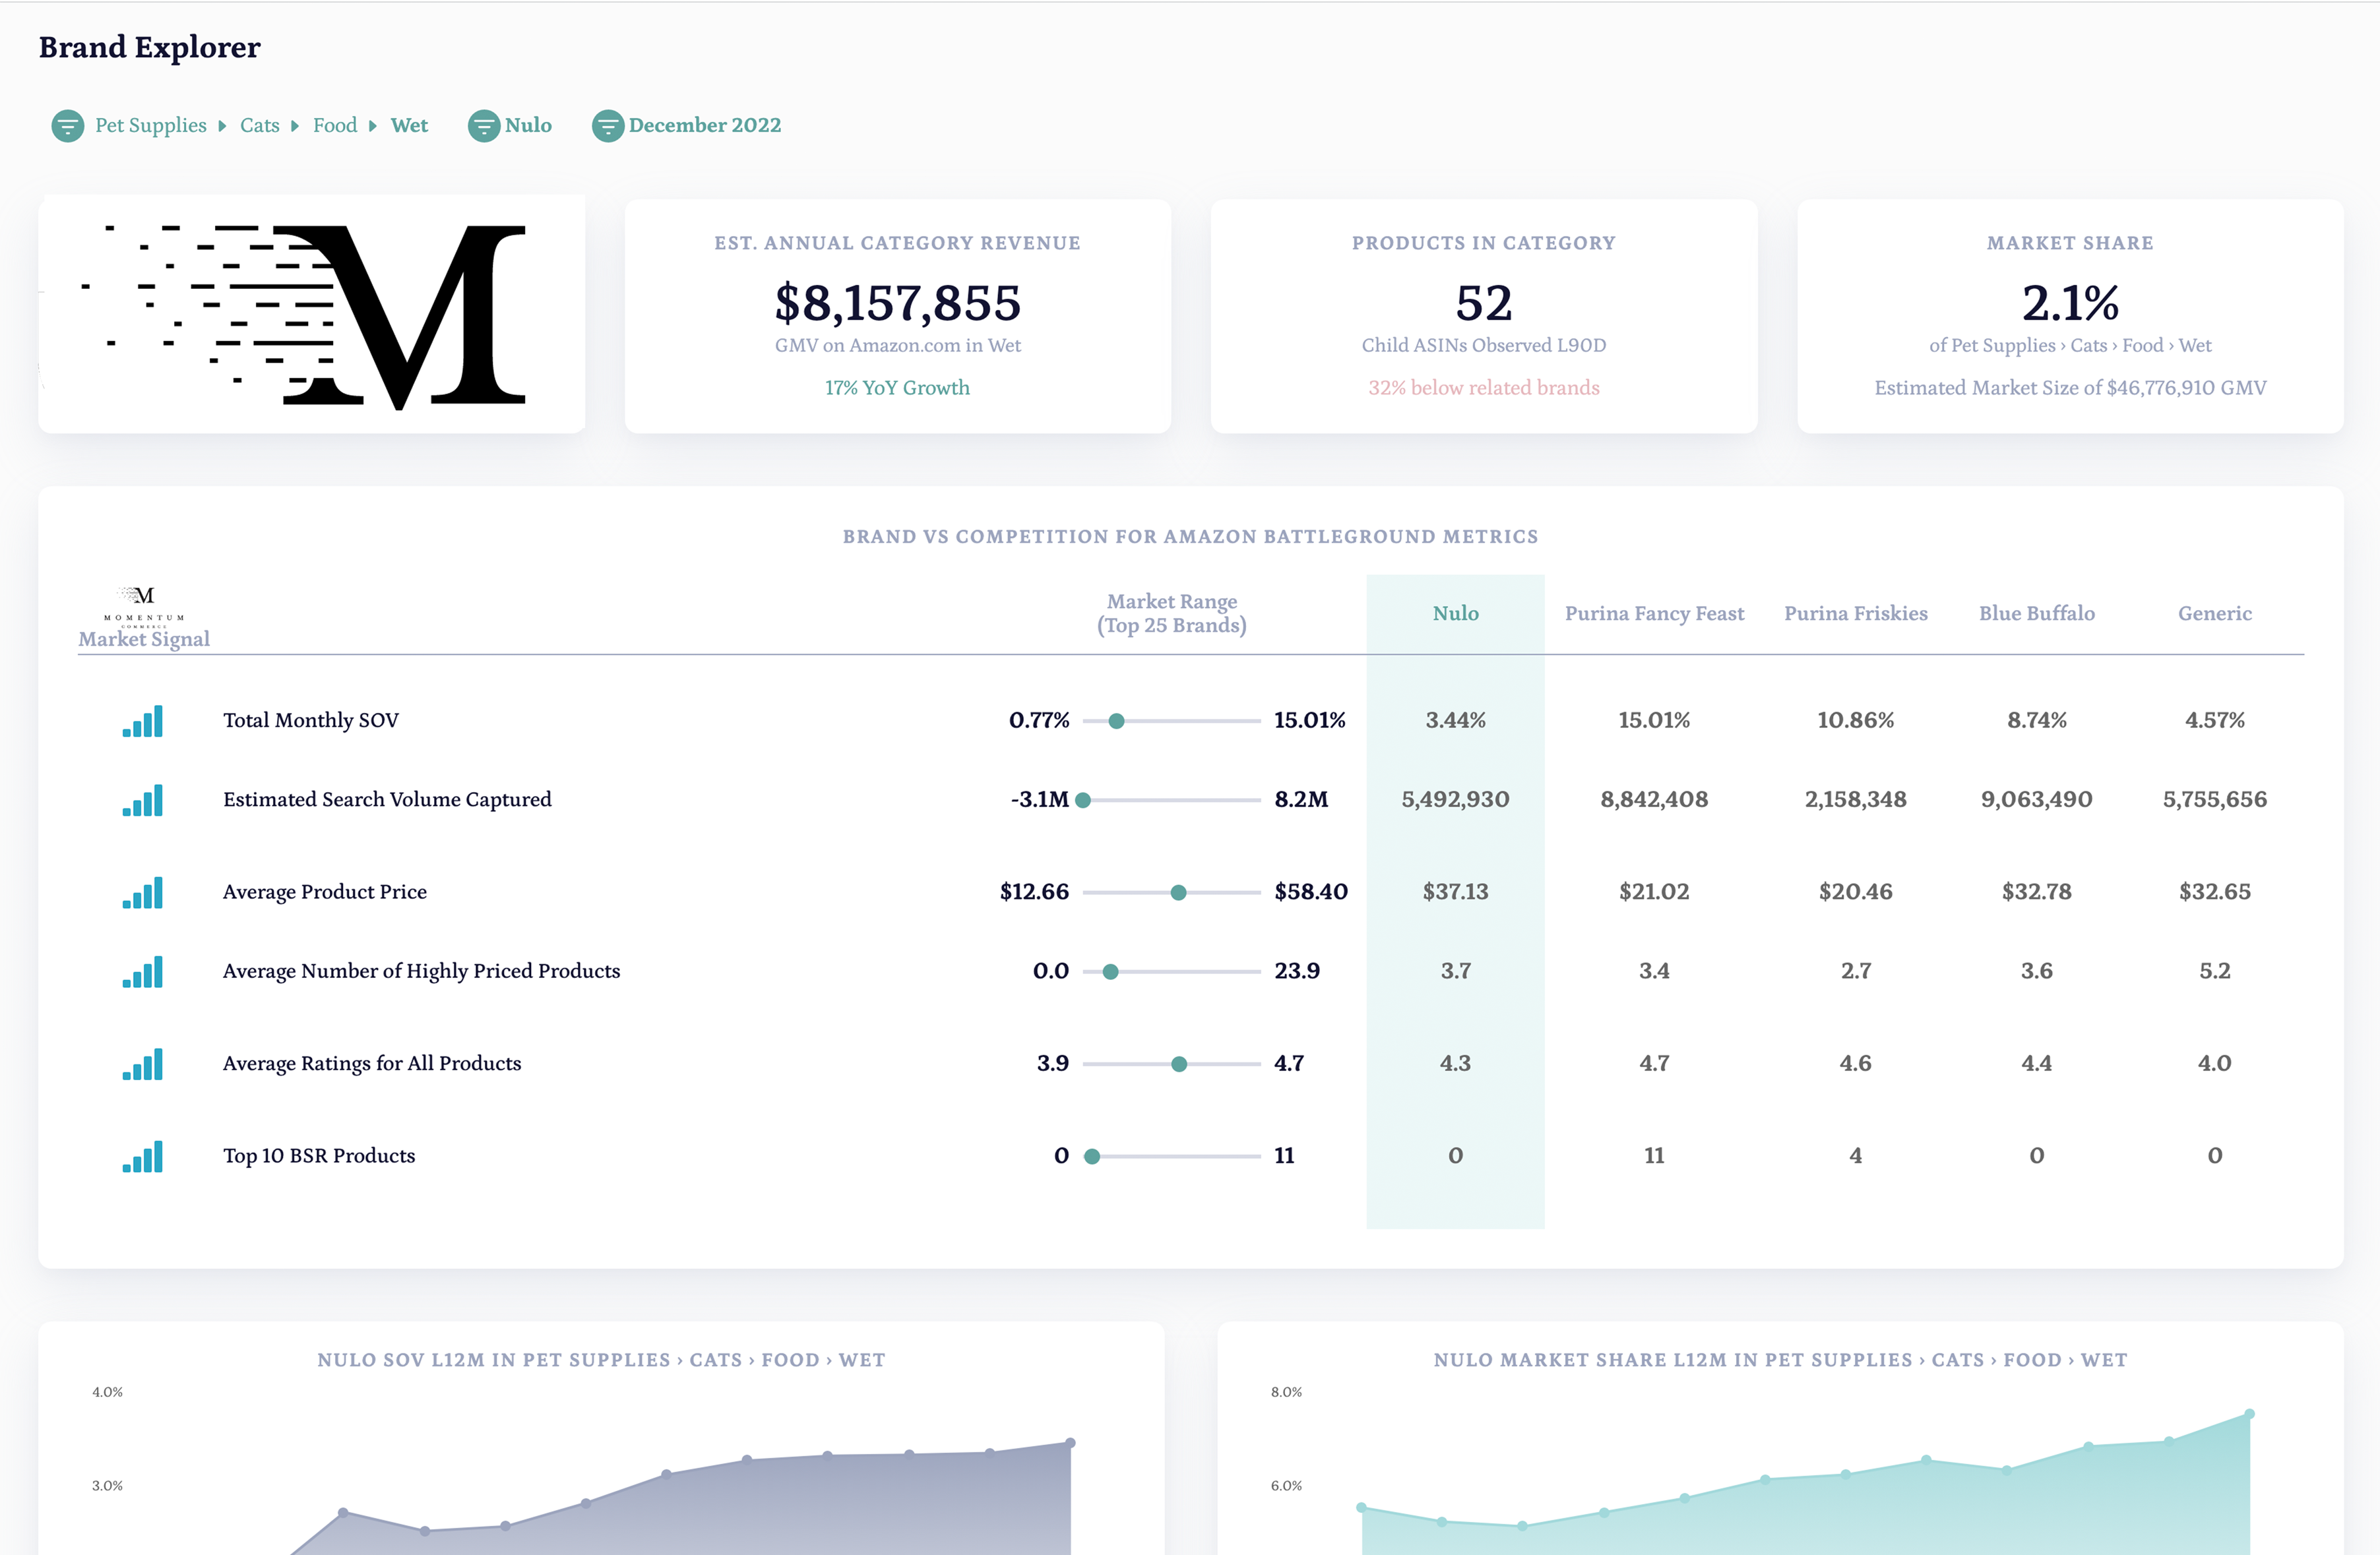Click the Market Signal heading
This screenshot has width=2380, height=1555.
point(144,639)
